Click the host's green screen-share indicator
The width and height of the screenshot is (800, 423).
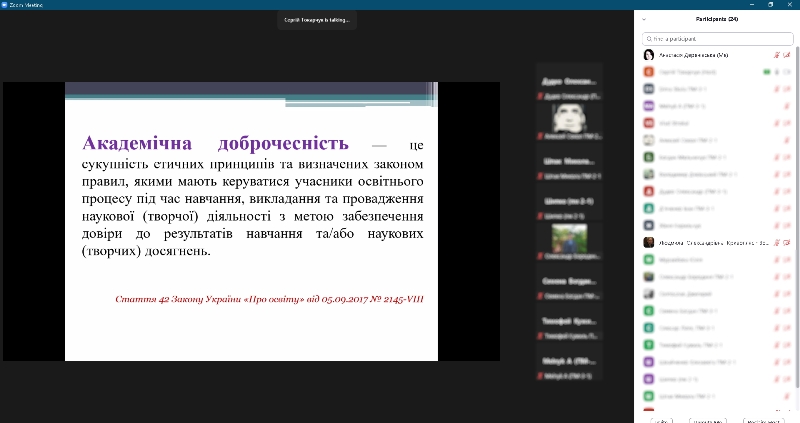(x=766, y=72)
